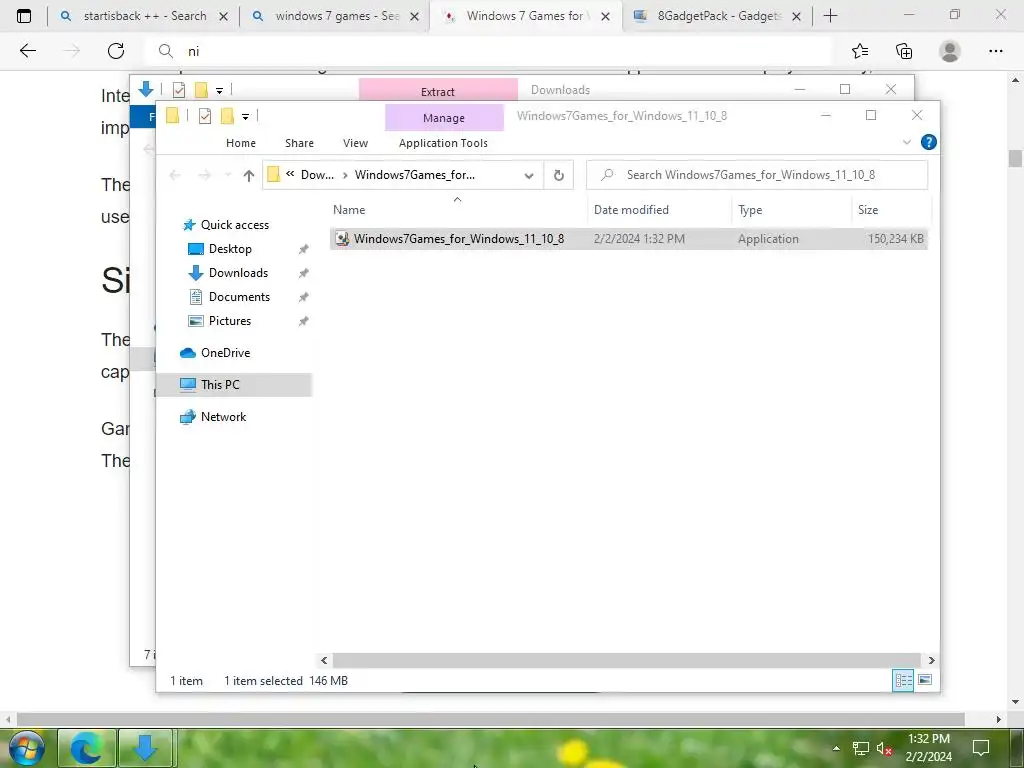
Task: Open the Home ribbon tab
Action: coord(240,143)
